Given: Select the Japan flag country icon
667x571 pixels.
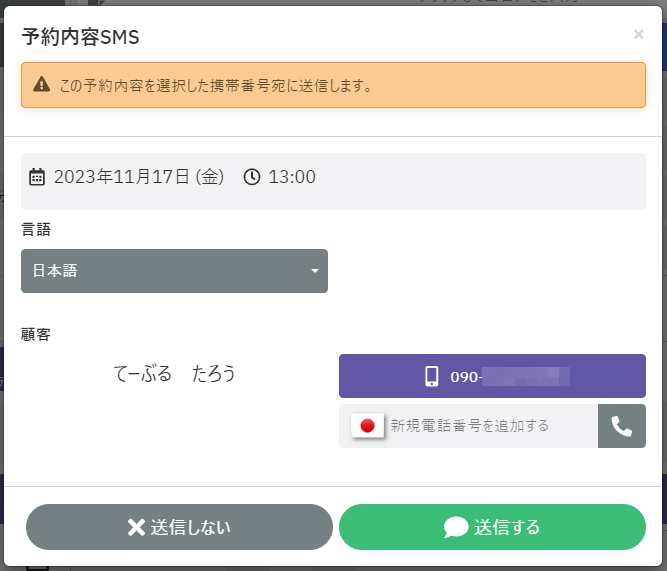Looking at the screenshot, I should point(367,426).
